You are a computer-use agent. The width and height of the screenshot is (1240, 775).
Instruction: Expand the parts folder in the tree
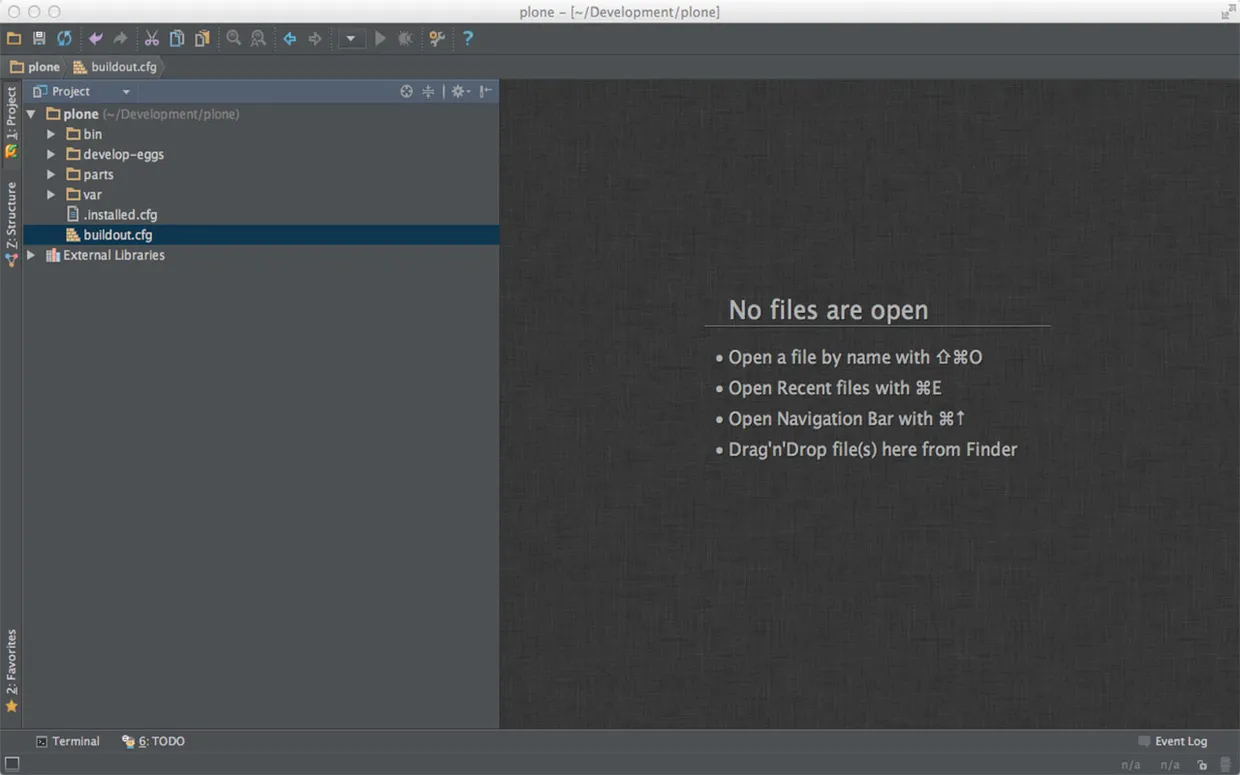pyautogui.click(x=50, y=174)
